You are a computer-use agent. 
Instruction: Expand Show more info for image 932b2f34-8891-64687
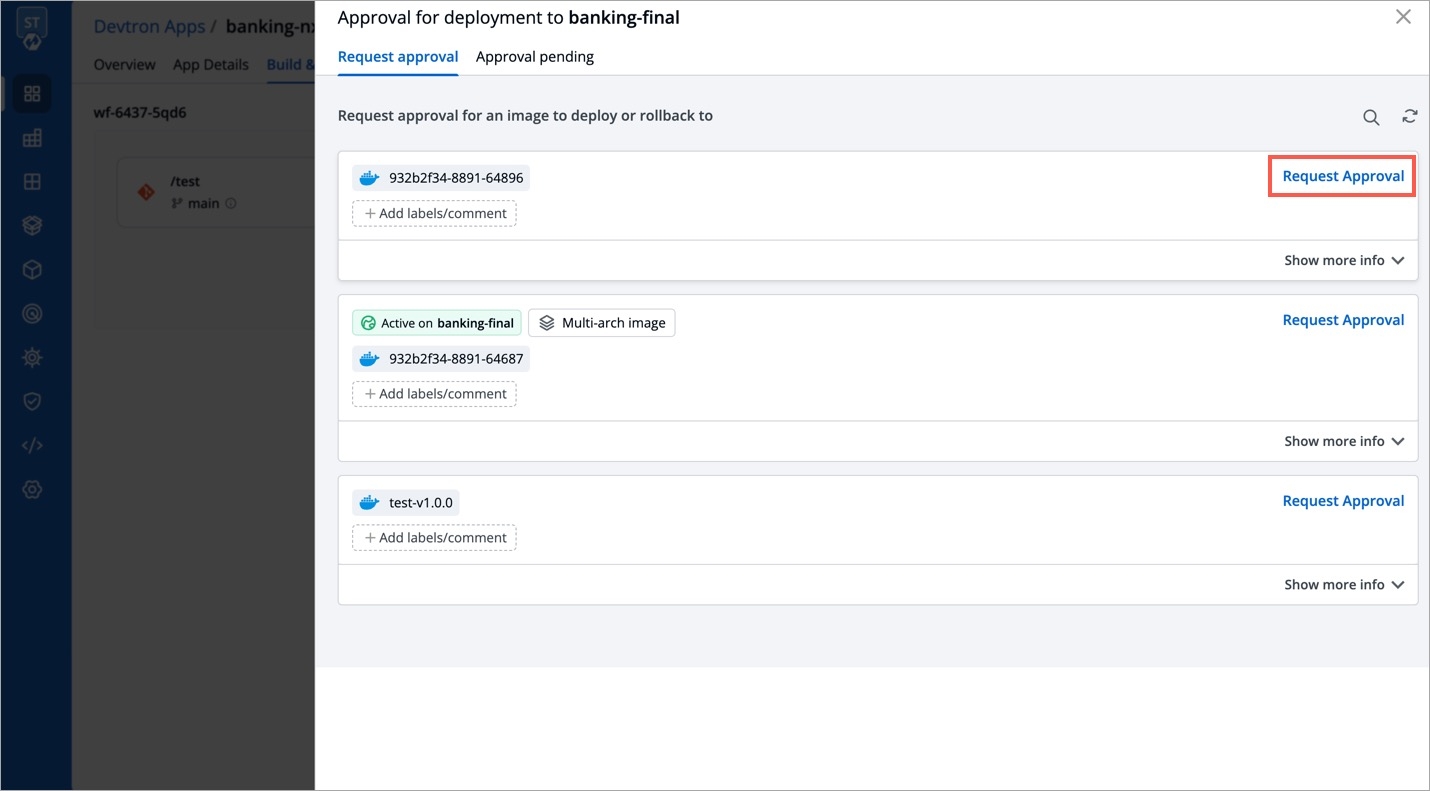pyautogui.click(x=1343, y=441)
